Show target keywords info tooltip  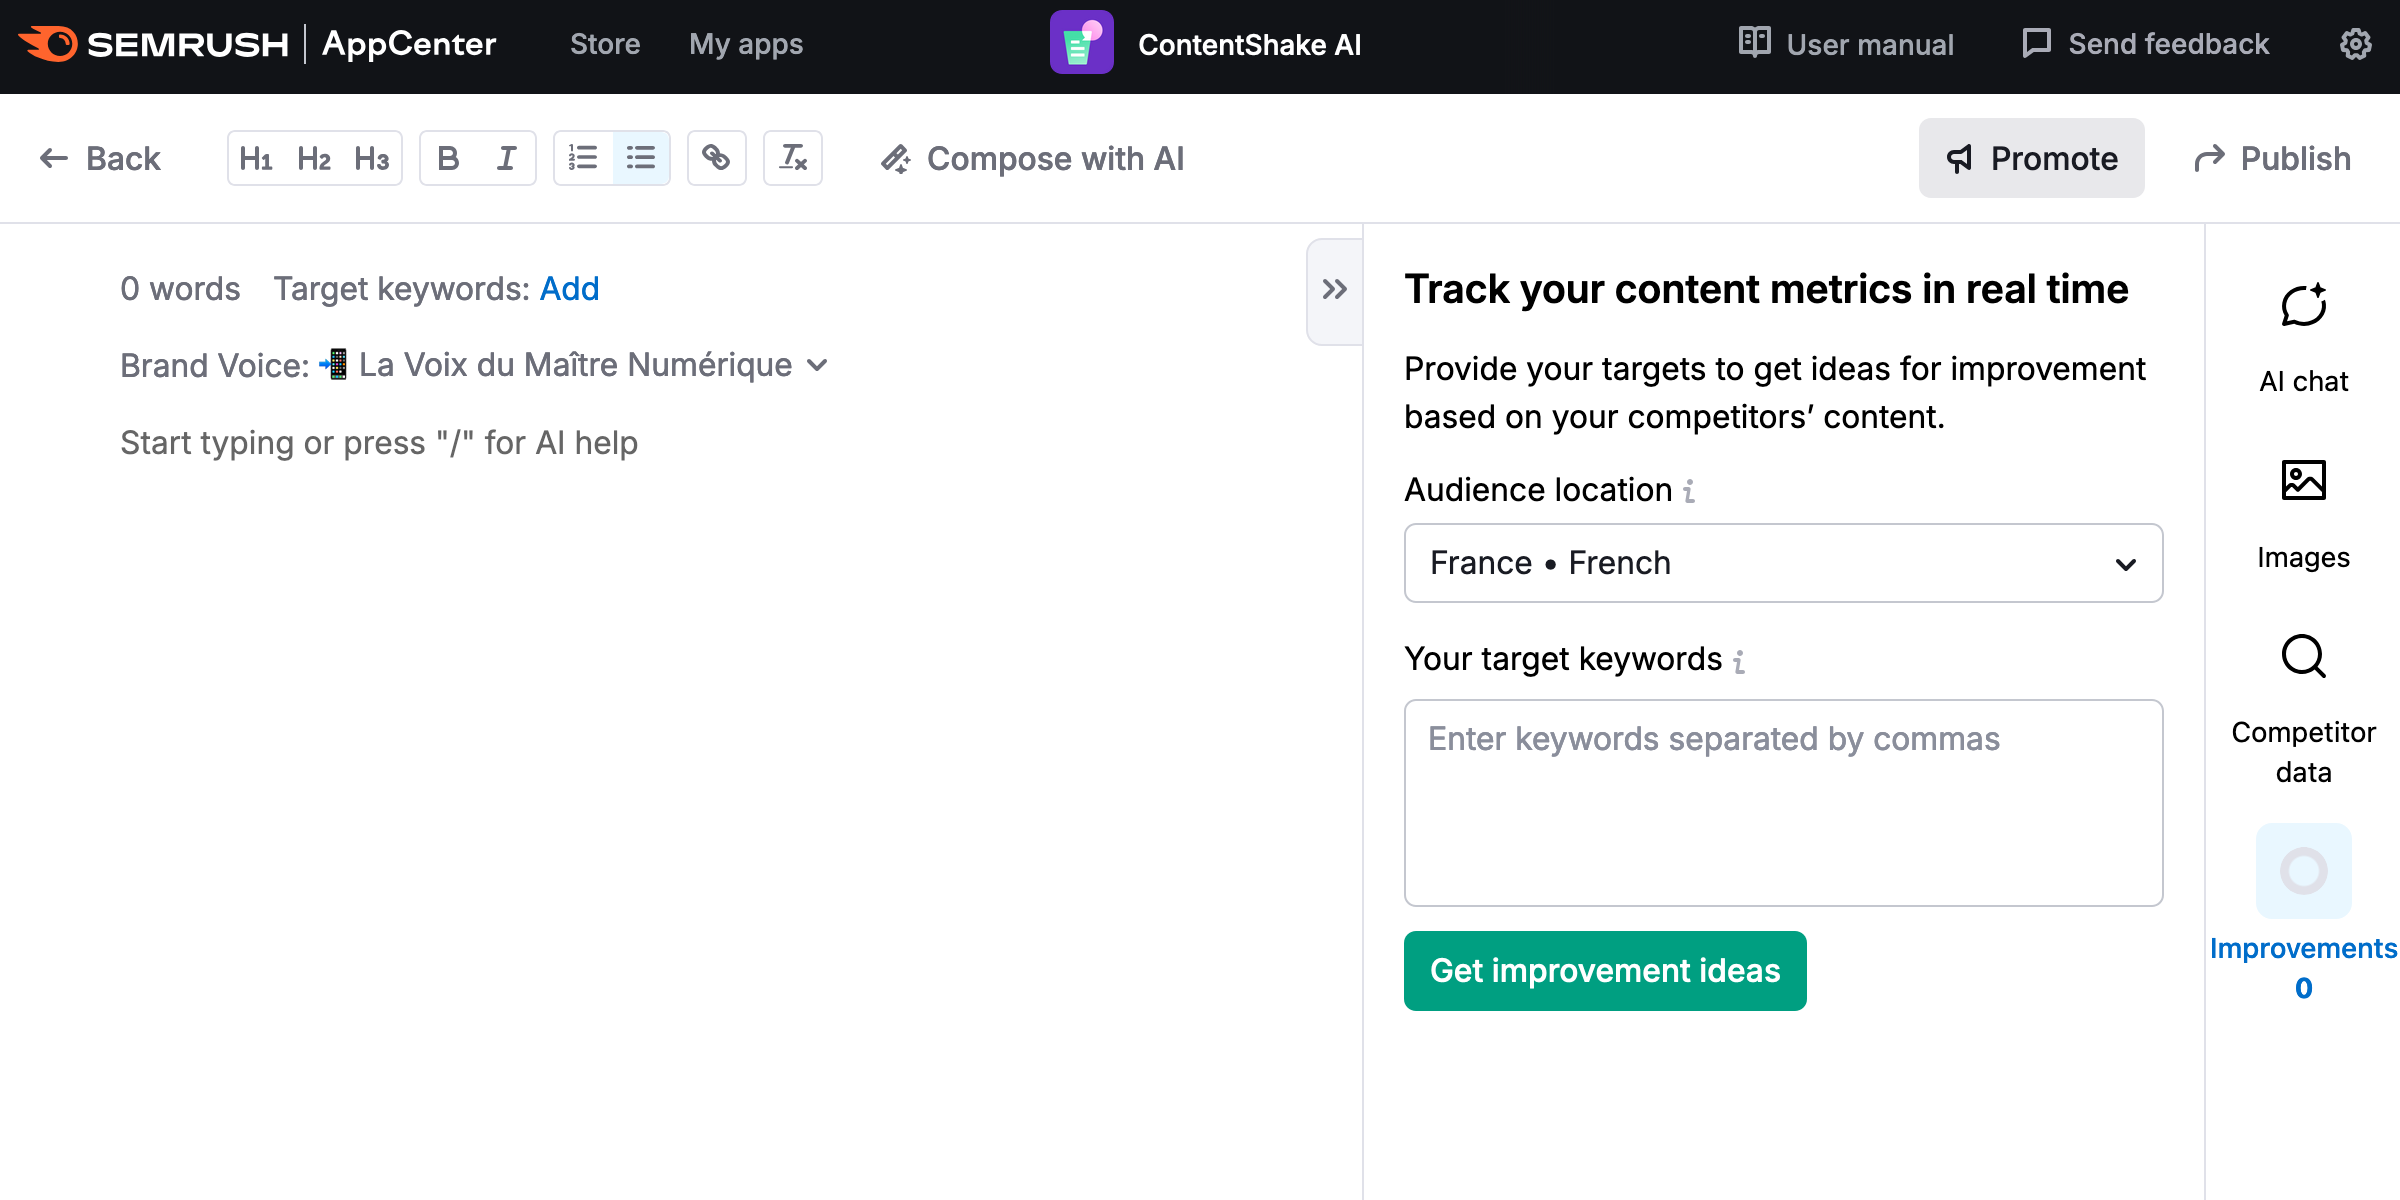[x=1739, y=661]
